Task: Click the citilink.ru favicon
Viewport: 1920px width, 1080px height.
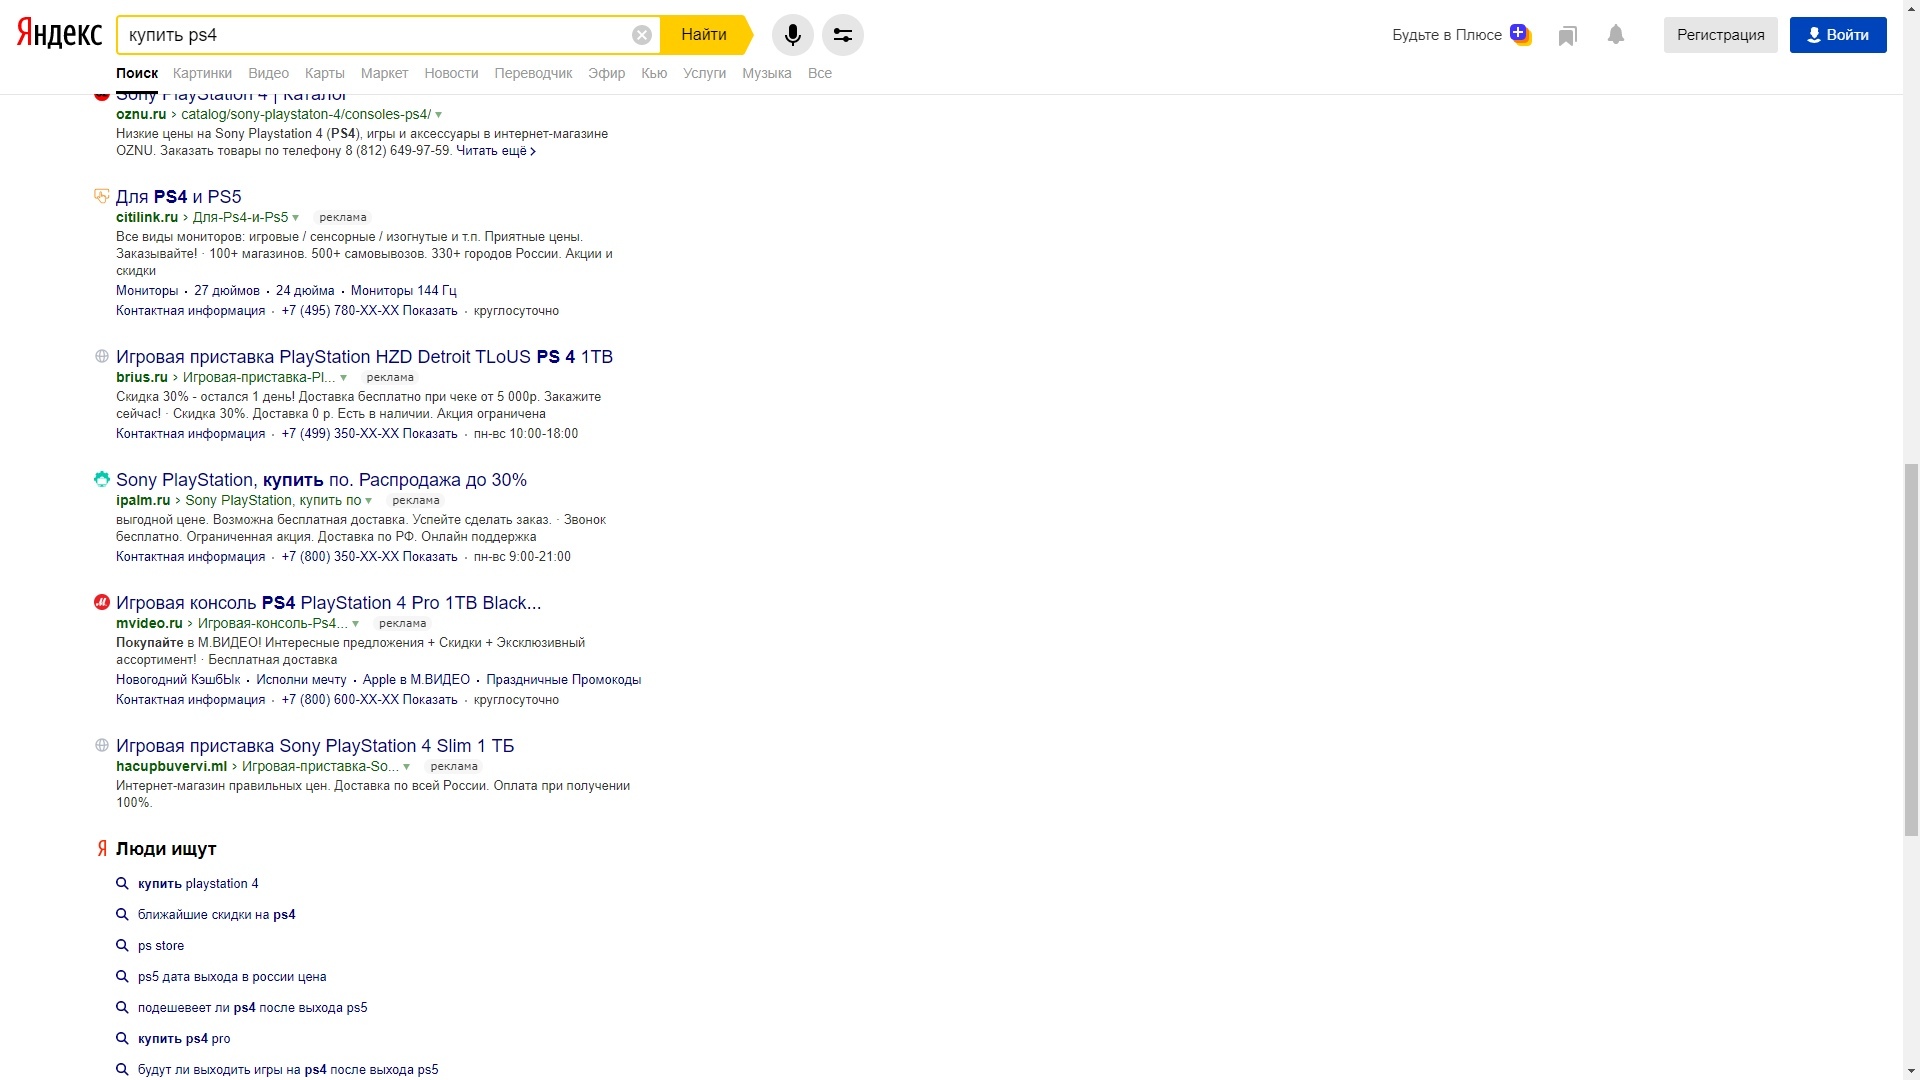Action: (101, 196)
